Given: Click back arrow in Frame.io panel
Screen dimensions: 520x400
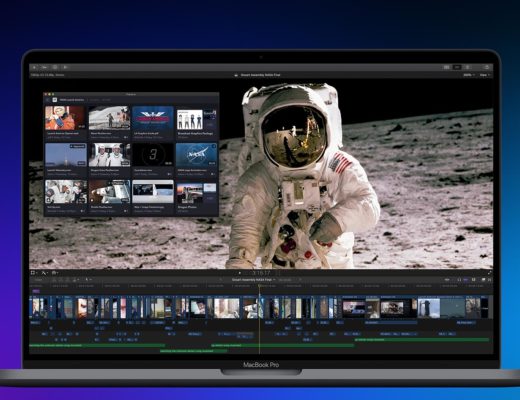Looking at the screenshot, I should pos(48,100).
